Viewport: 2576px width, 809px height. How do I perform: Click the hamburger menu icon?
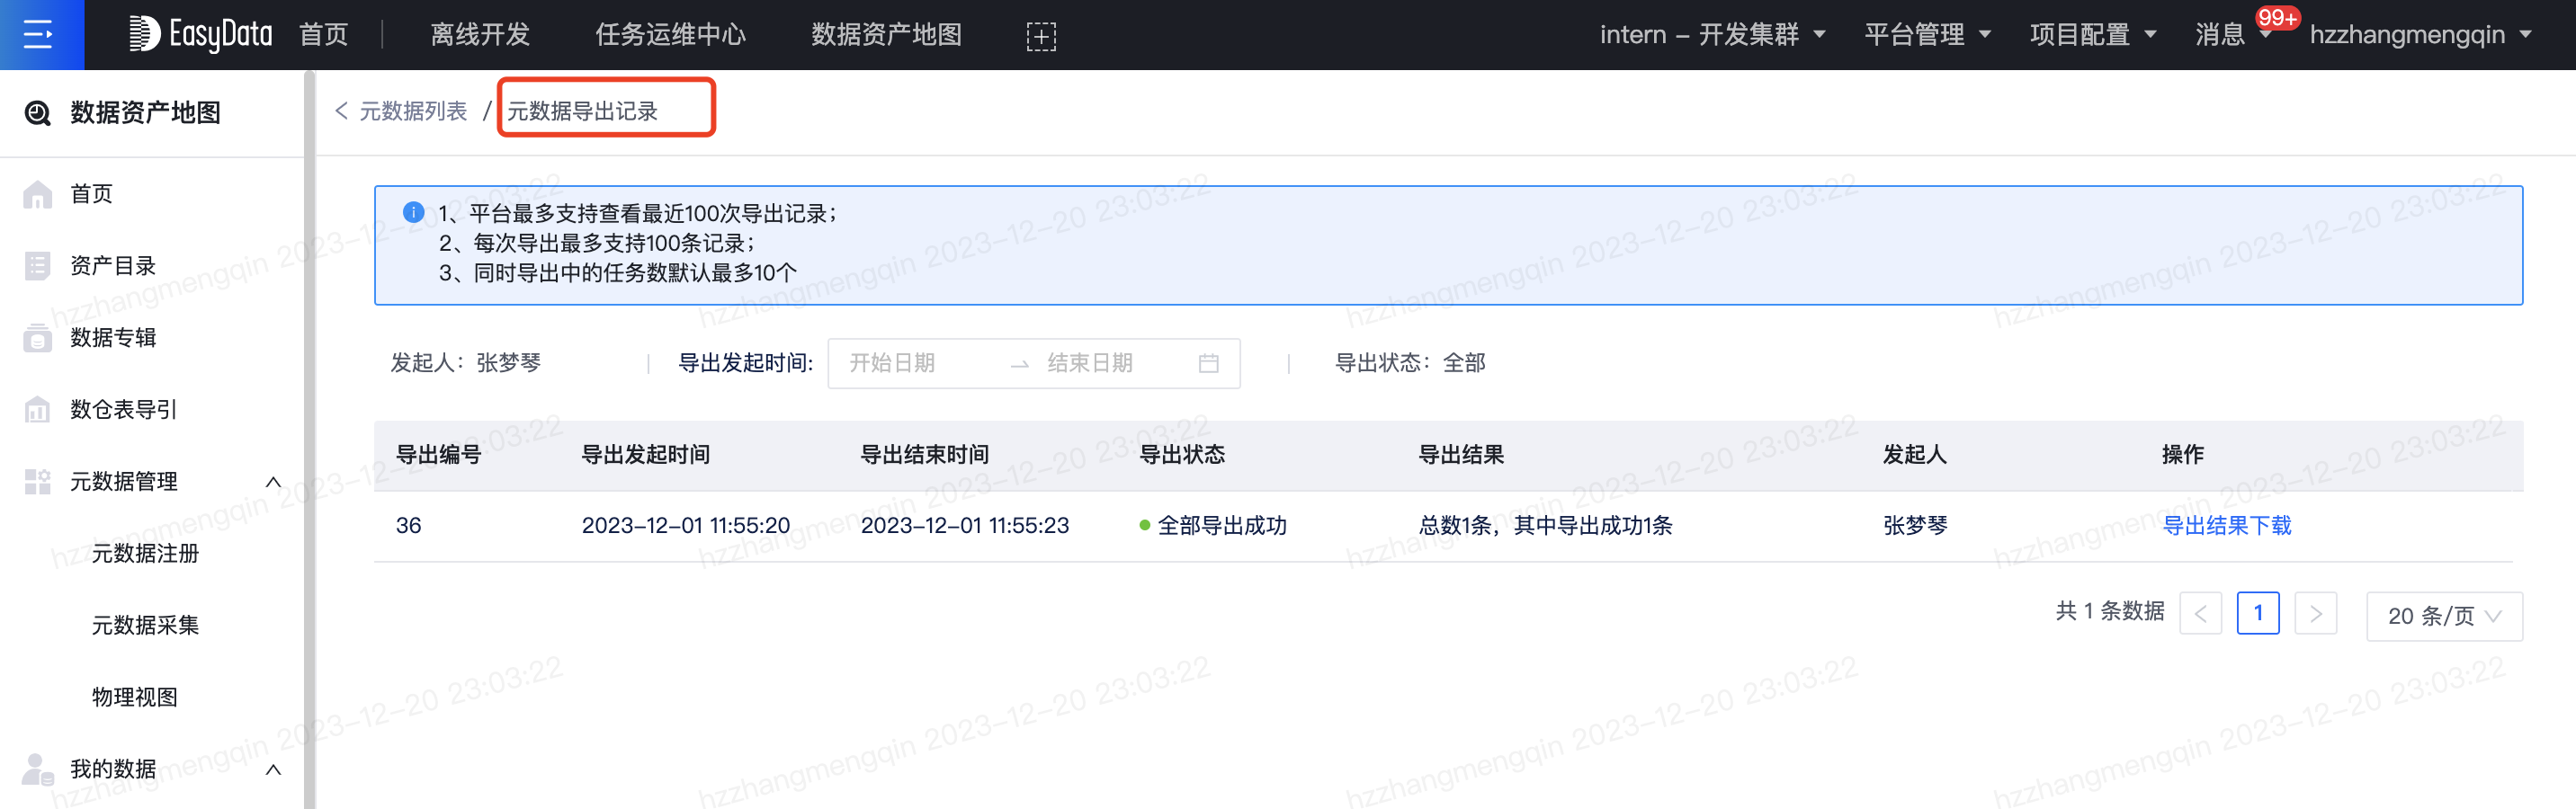click(x=40, y=35)
